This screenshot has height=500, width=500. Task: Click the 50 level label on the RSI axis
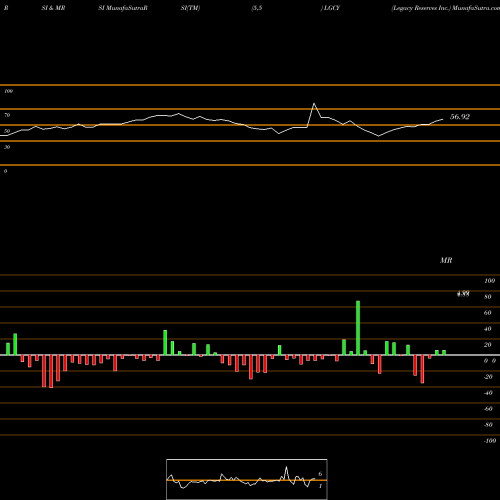[7, 131]
